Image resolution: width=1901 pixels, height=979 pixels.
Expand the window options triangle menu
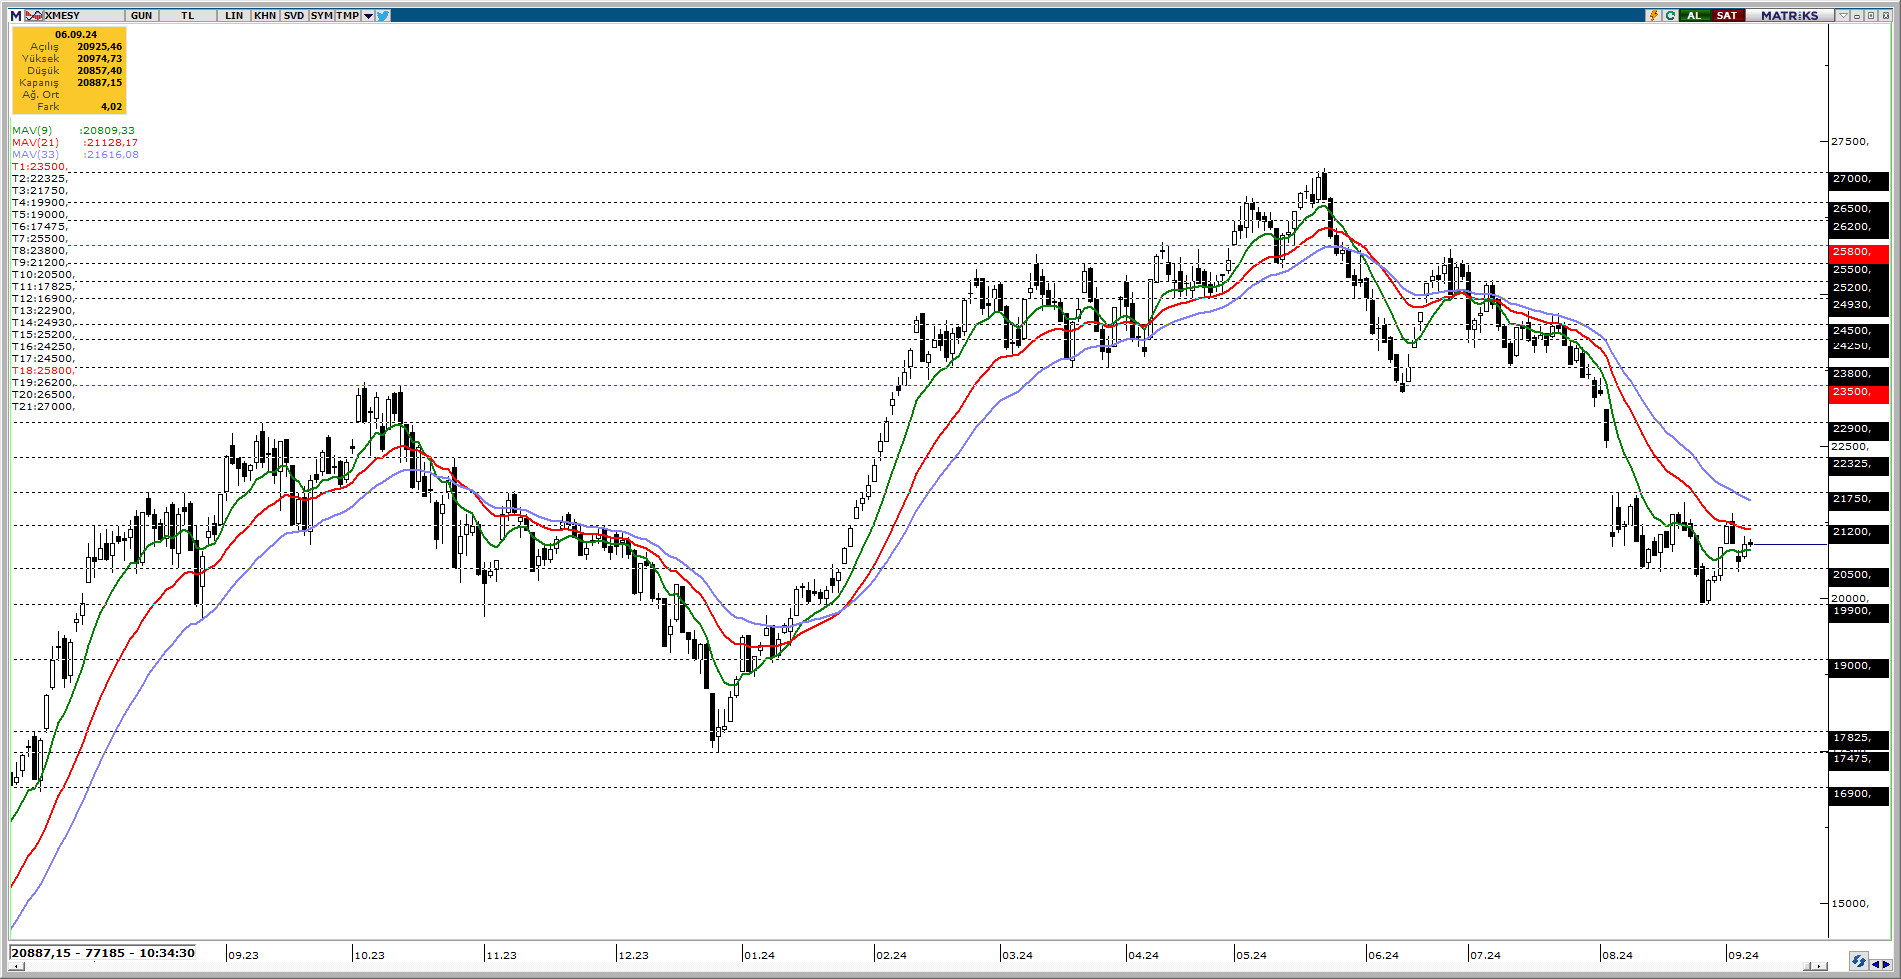coord(1842,16)
